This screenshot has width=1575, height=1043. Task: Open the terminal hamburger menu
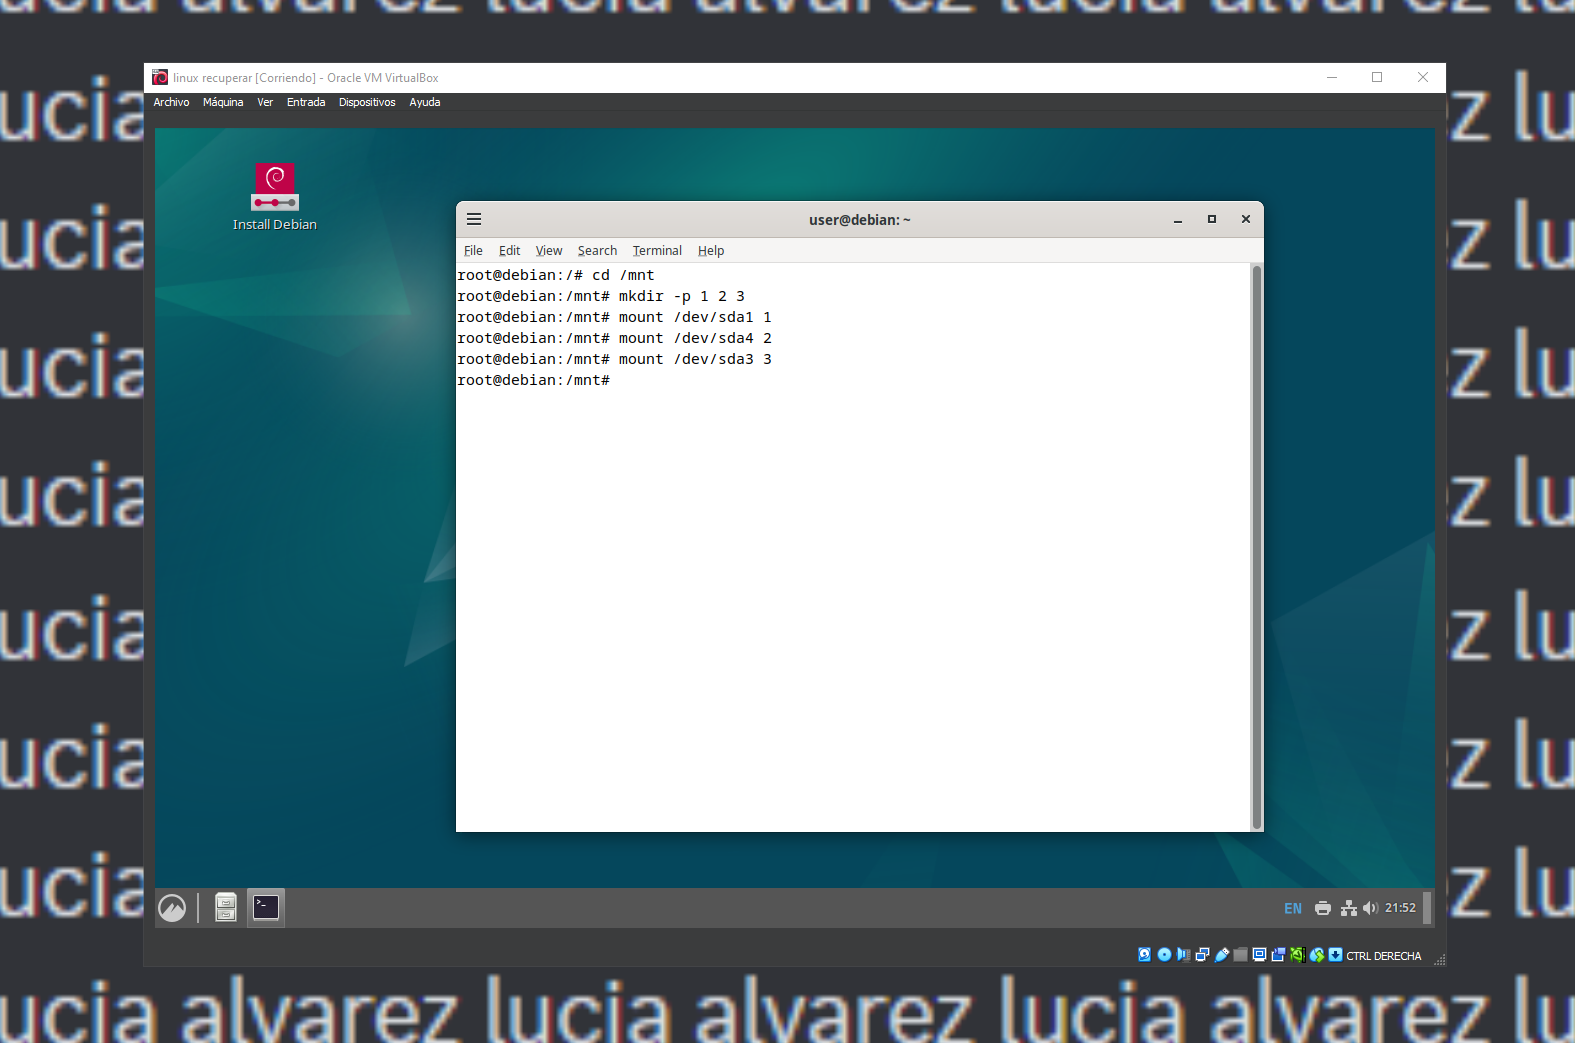(x=474, y=219)
